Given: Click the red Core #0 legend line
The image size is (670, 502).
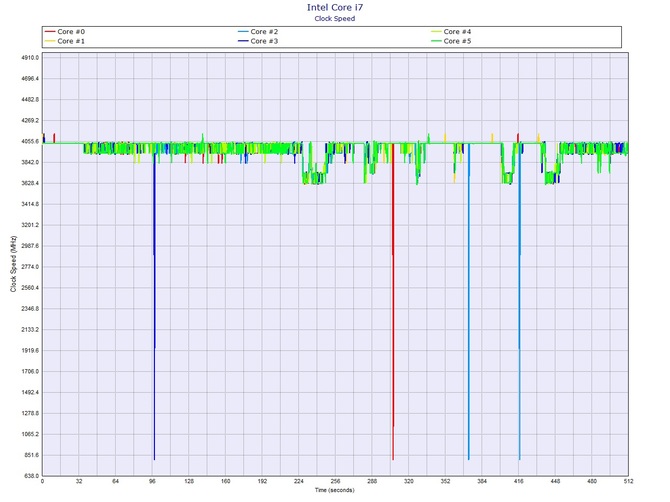Looking at the screenshot, I should (x=50, y=32).
